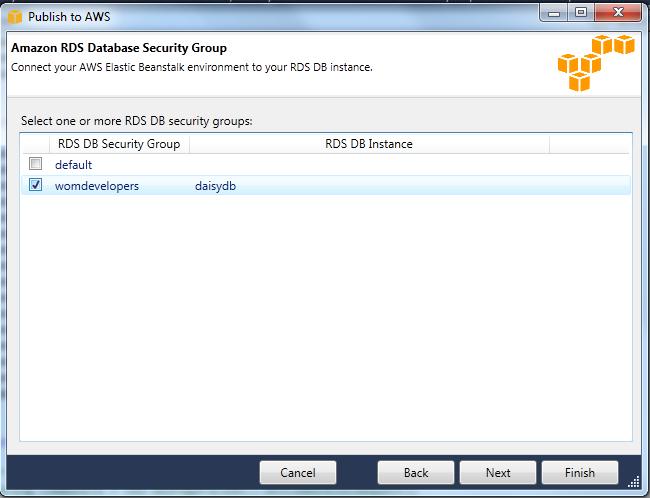Click the RDS DB Security Group column header
This screenshot has height=498, width=650.
click(x=119, y=144)
